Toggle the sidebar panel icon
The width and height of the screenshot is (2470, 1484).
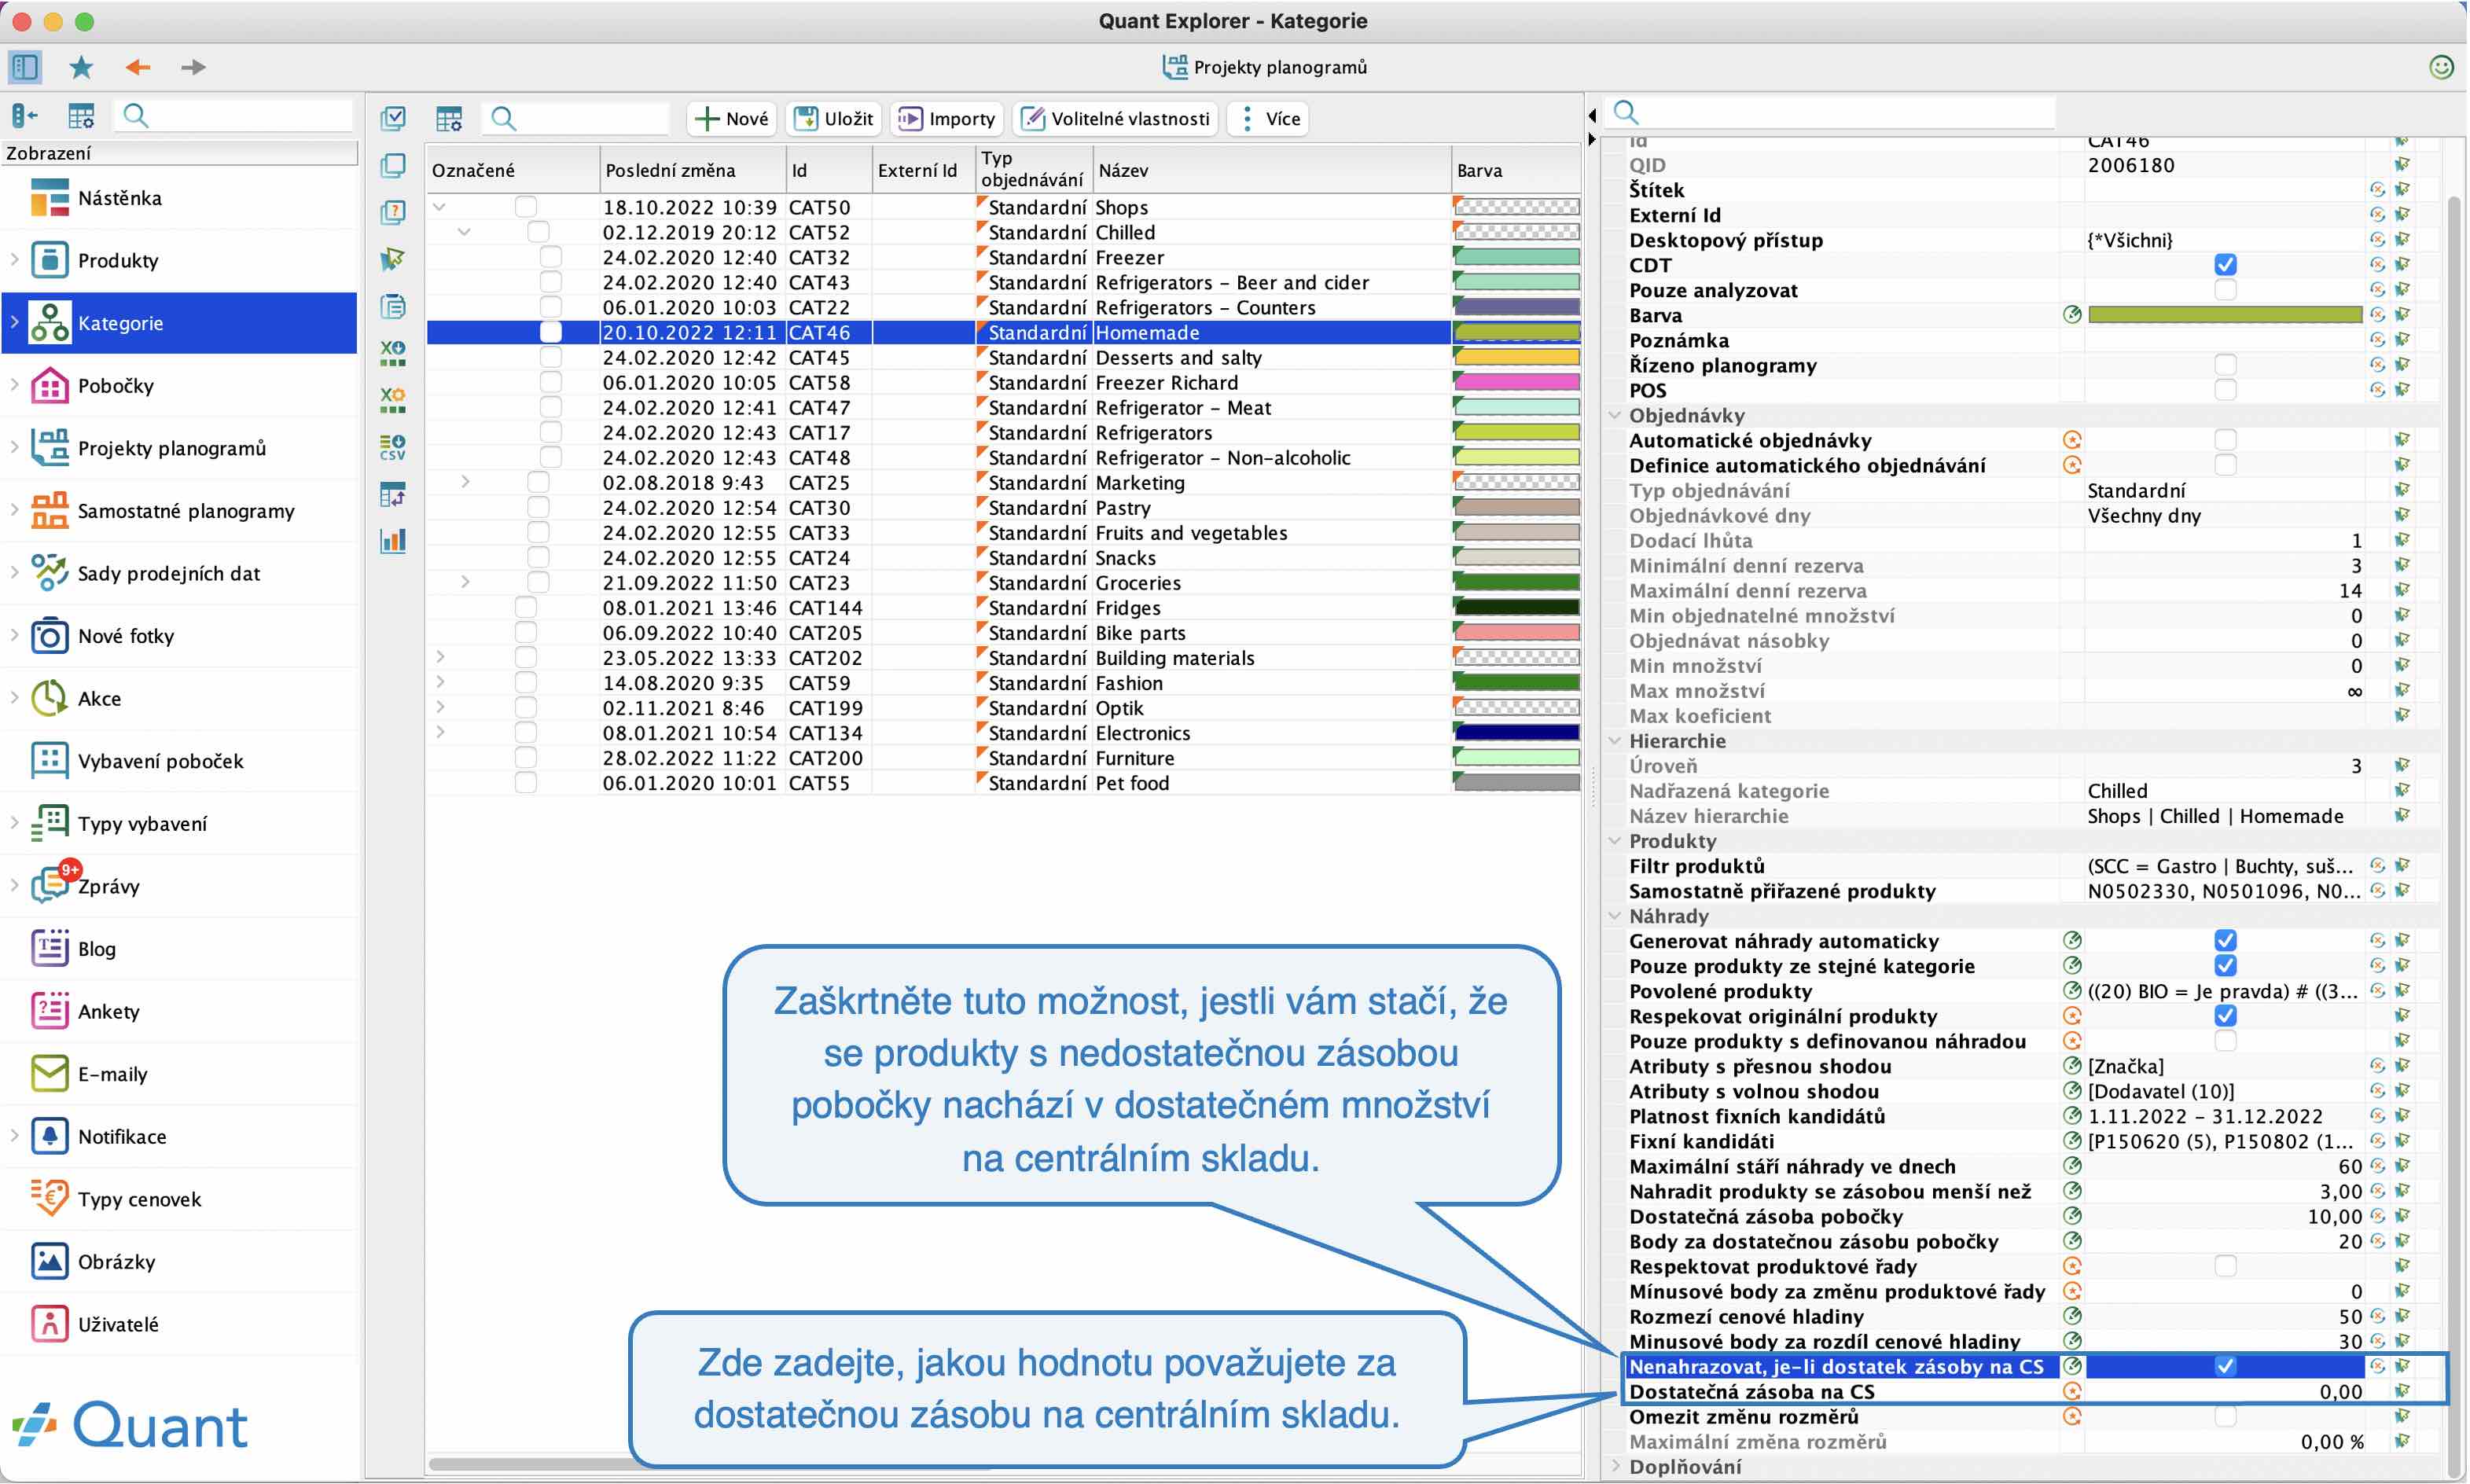(x=24, y=67)
